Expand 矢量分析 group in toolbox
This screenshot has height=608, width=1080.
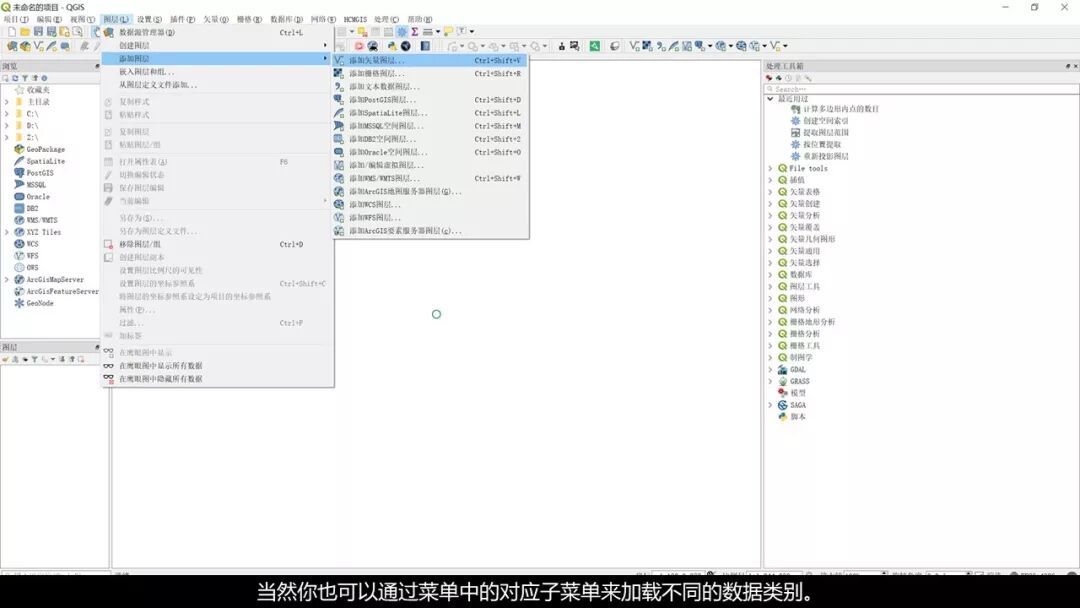coord(770,216)
